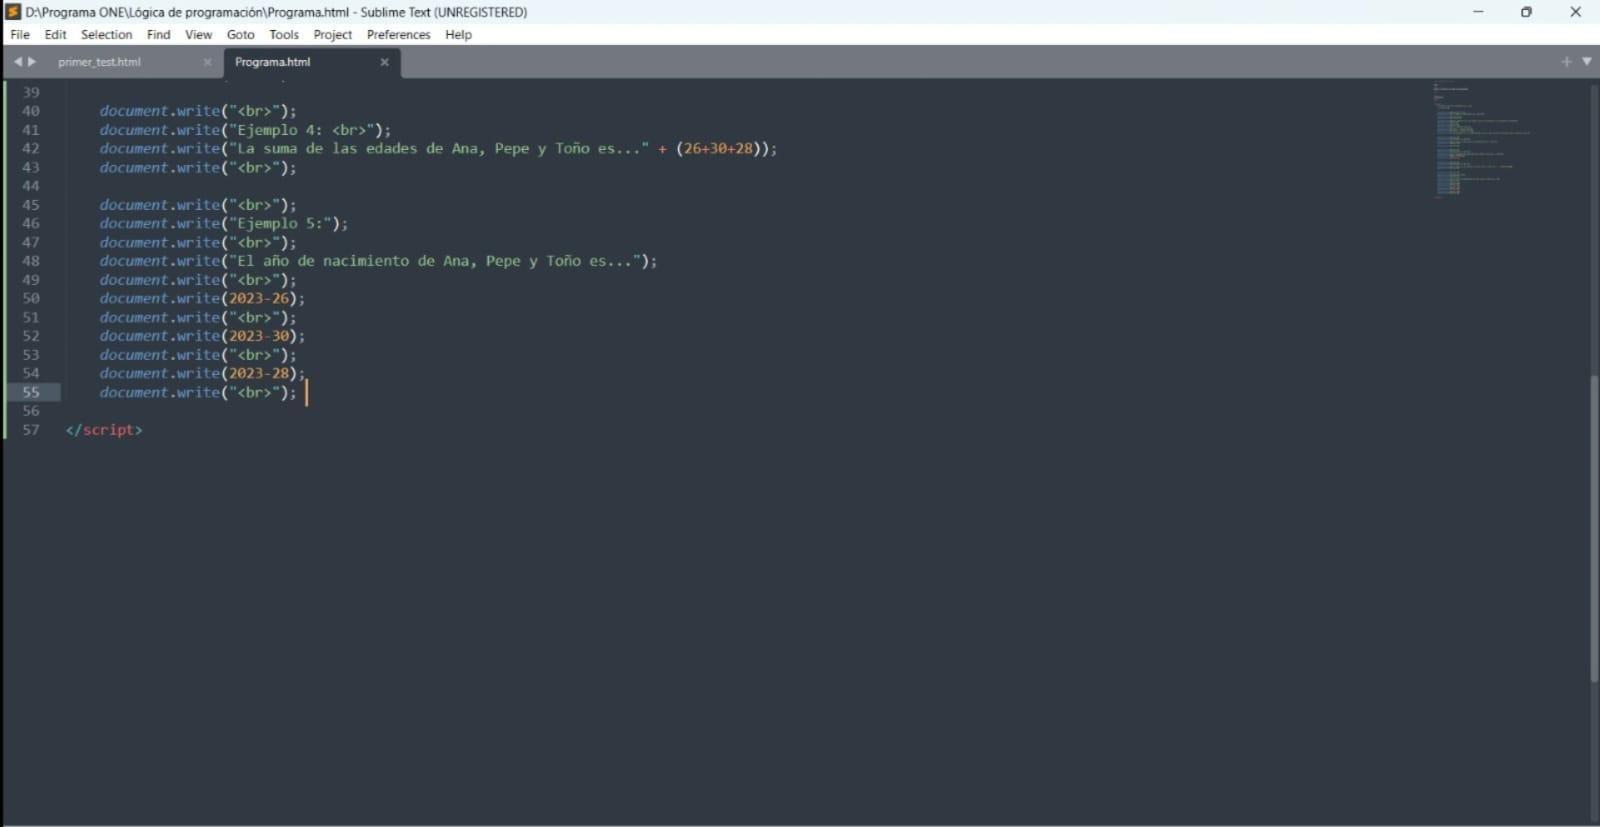Open the Edit menu
1600x827 pixels.
tap(55, 34)
